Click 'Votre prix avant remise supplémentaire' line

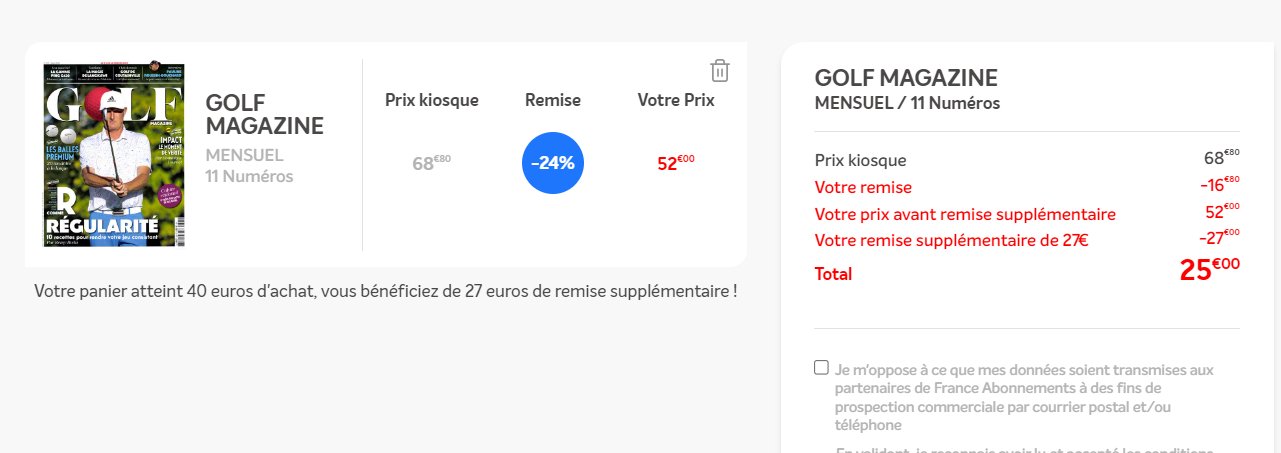click(x=965, y=214)
